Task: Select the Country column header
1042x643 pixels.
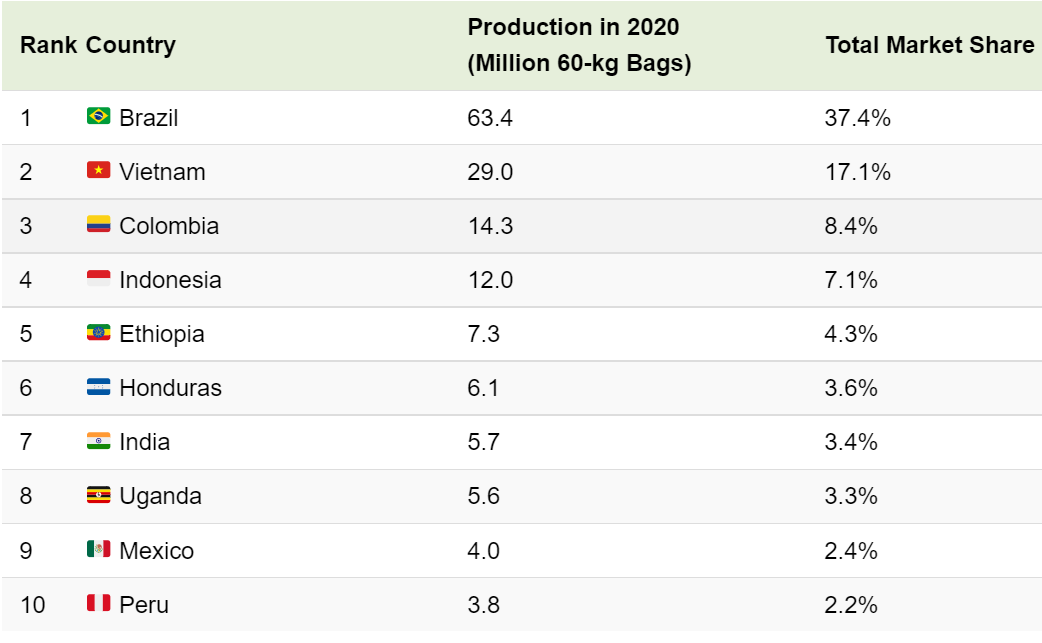Action: coord(130,46)
